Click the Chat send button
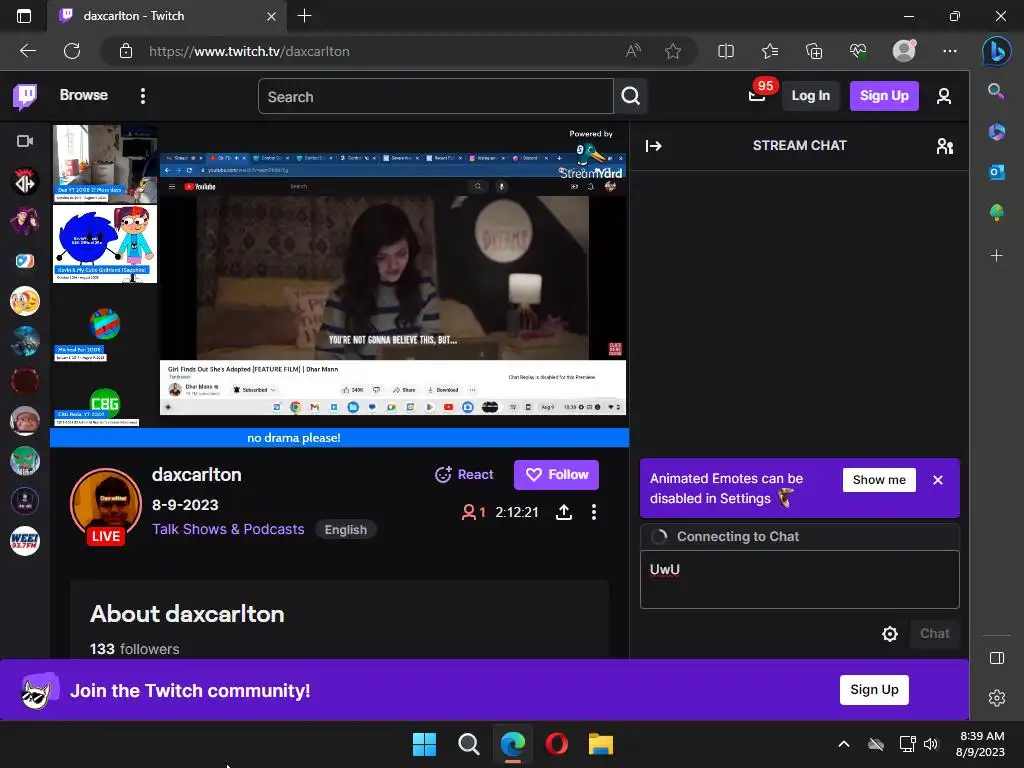 point(935,633)
